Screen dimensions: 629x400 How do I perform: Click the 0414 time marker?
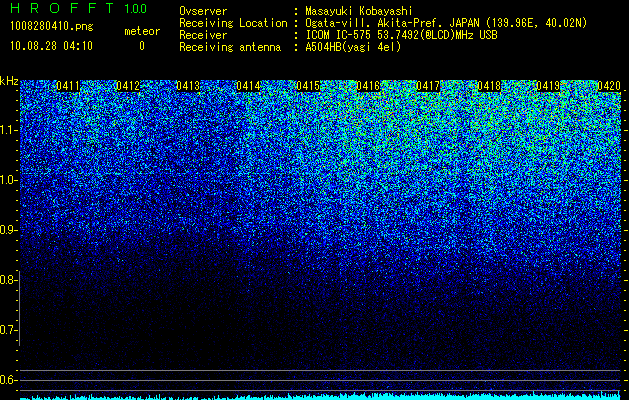pyautogui.click(x=248, y=86)
